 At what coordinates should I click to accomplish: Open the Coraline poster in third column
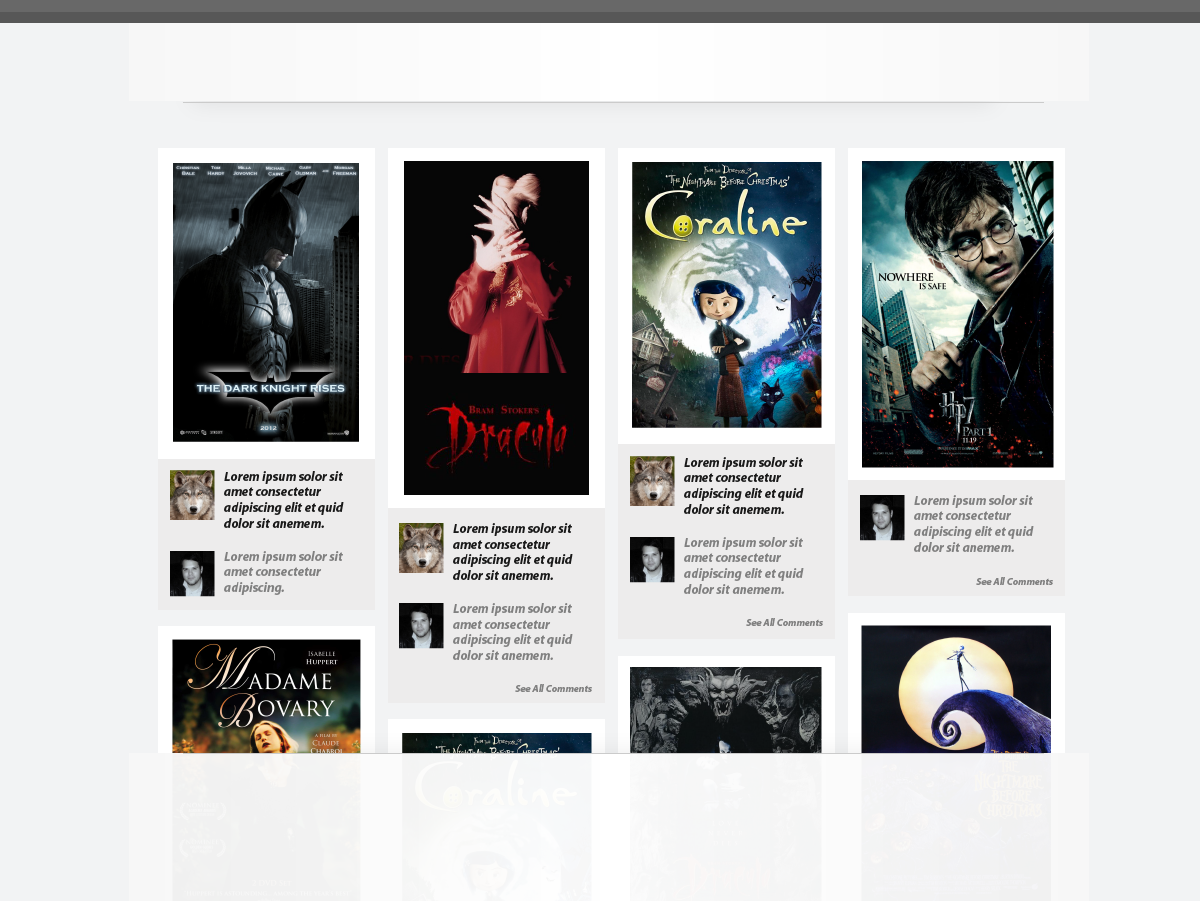click(x=727, y=295)
